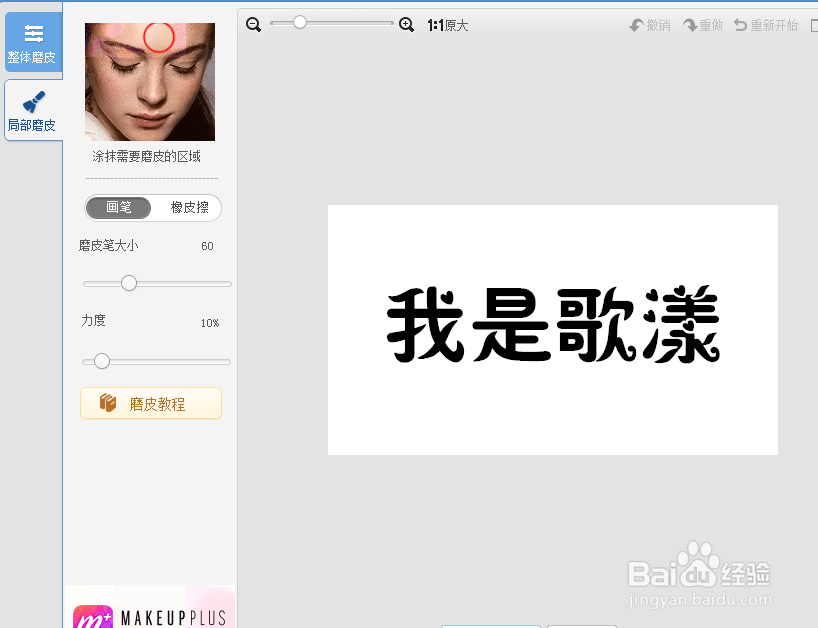Select the 整体磨皮 whole-face smoothing tool
The width and height of the screenshot is (818, 628).
[x=33, y=41]
